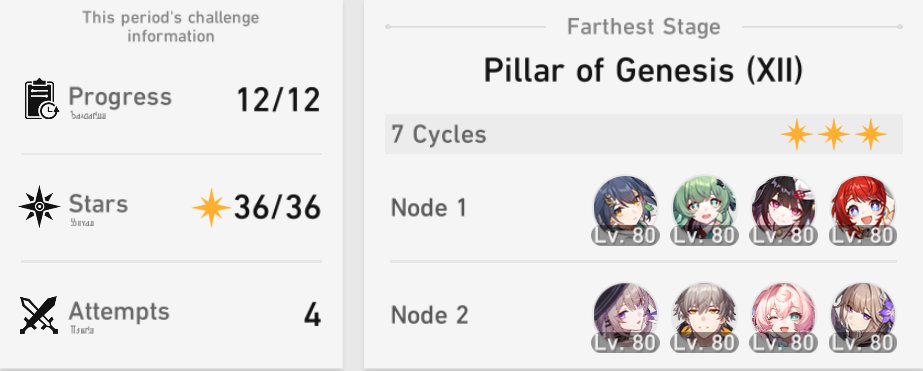
Task: Select the hooded purple-eyed character in Node 2
Action: pos(625,317)
